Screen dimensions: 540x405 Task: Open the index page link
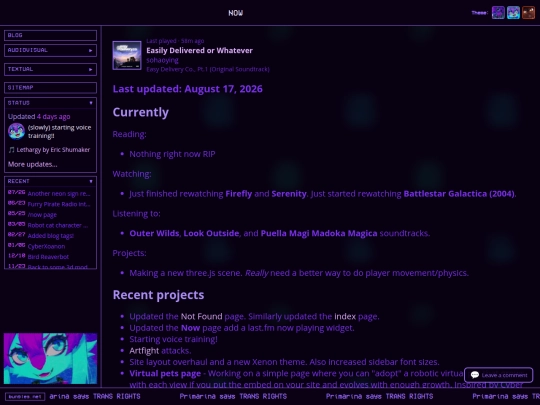pos(345,316)
